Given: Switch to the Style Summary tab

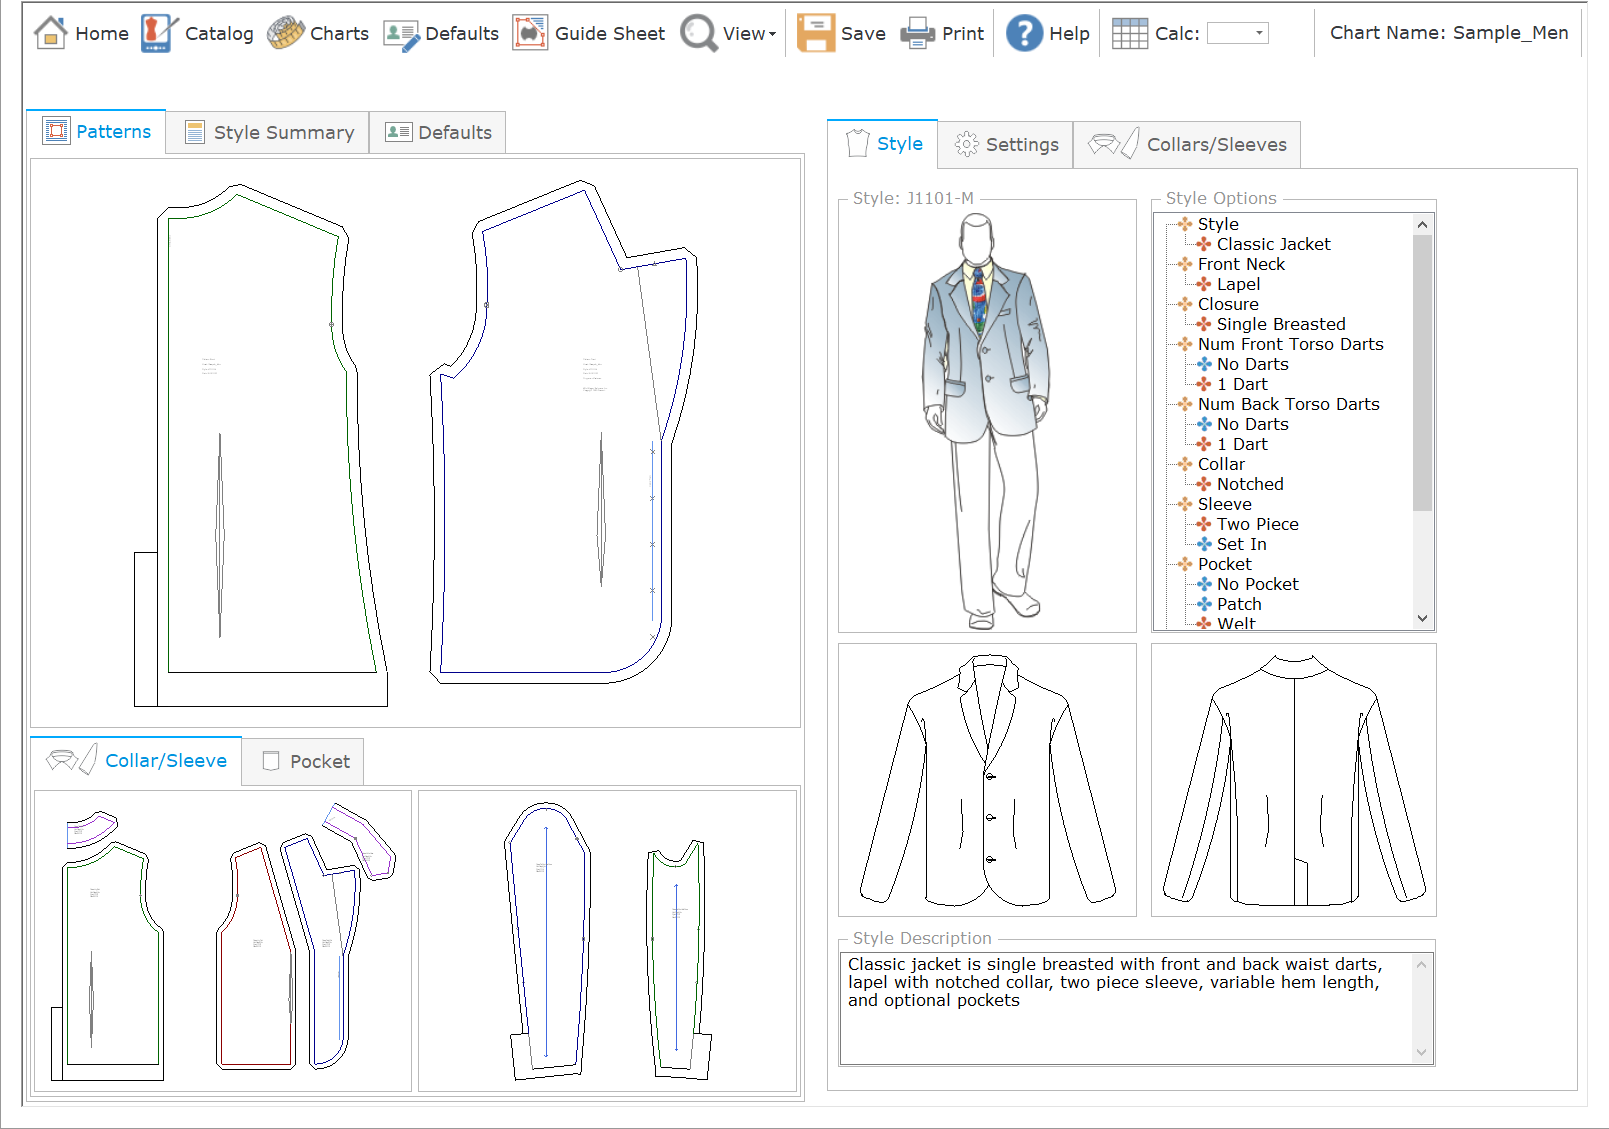Looking at the screenshot, I should [x=268, y=133].
